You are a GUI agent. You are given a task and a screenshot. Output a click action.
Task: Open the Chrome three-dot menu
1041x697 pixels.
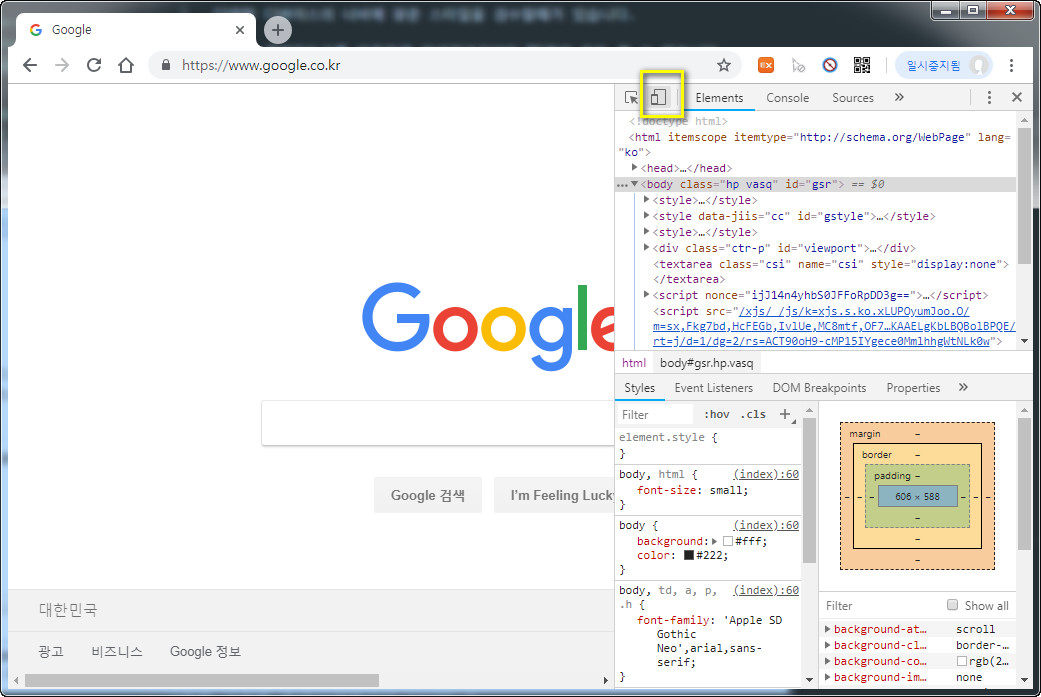coord(1011,65)
